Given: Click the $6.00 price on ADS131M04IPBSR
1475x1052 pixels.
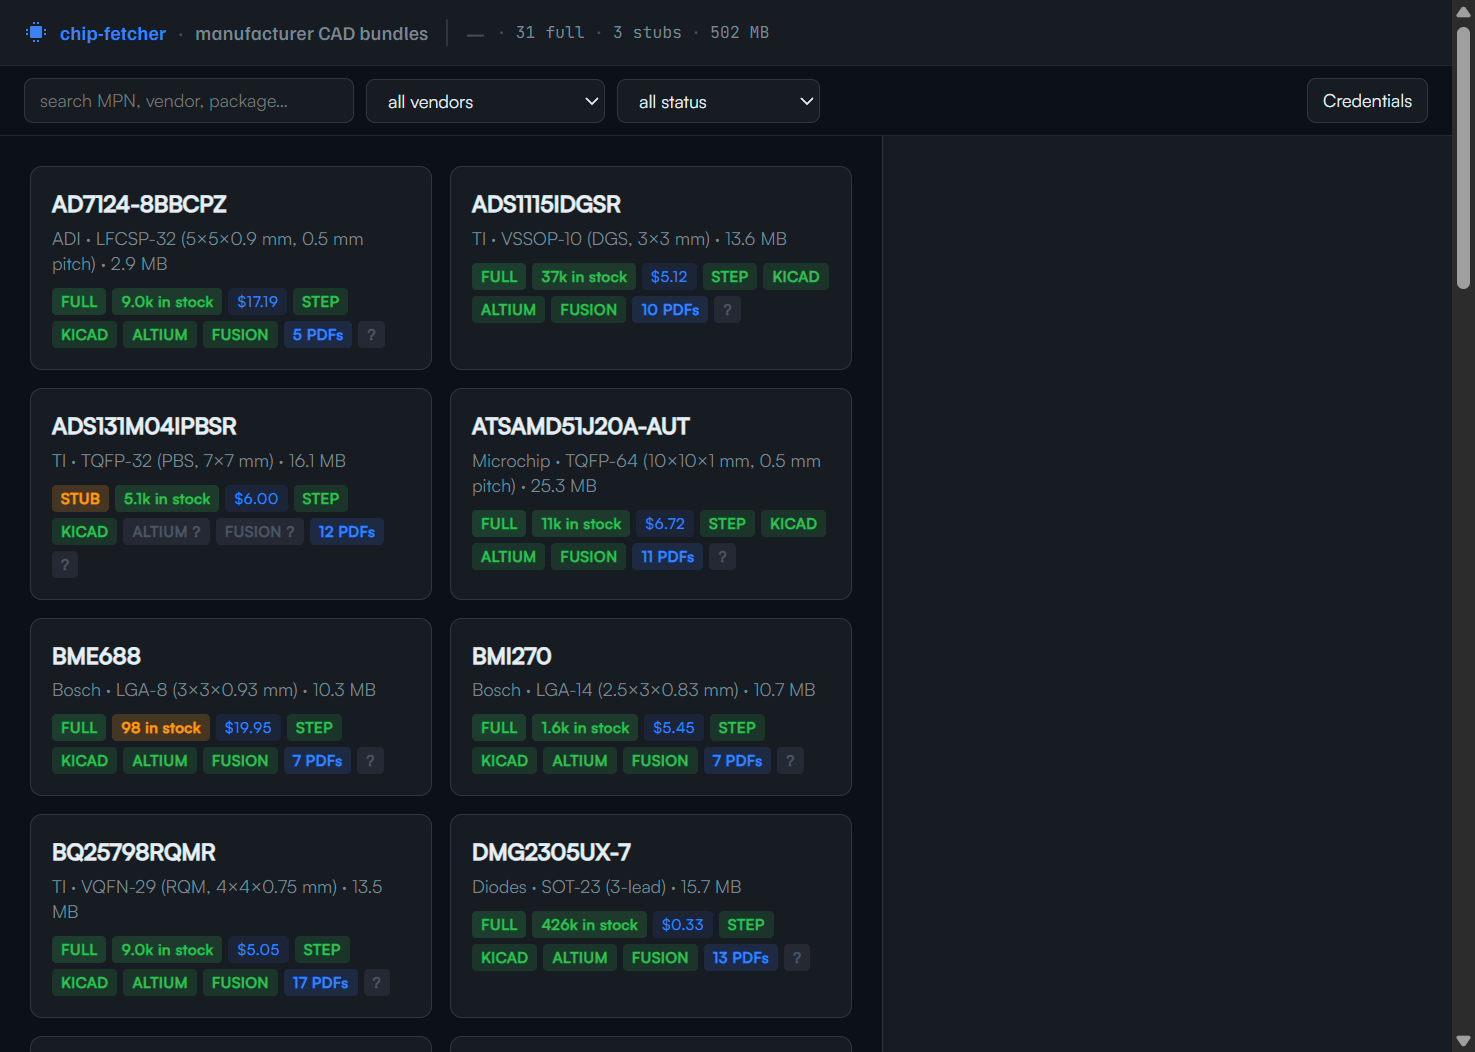Looking at the screenshot, I should click(x=256, y=499).
